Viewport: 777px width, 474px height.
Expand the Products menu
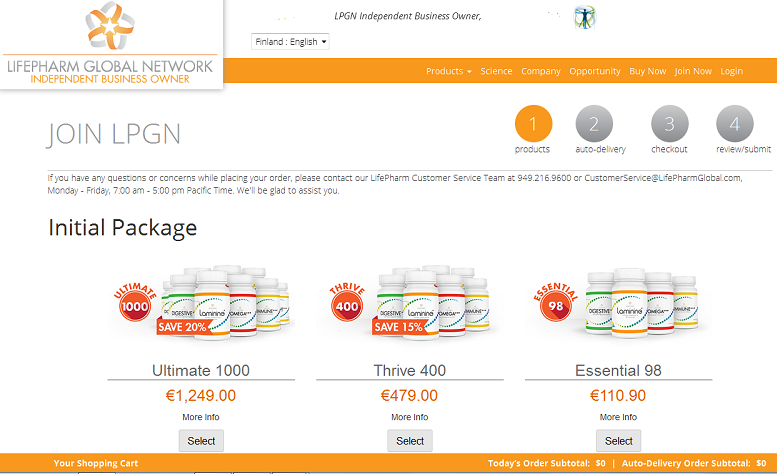click(x=448, y=71)
